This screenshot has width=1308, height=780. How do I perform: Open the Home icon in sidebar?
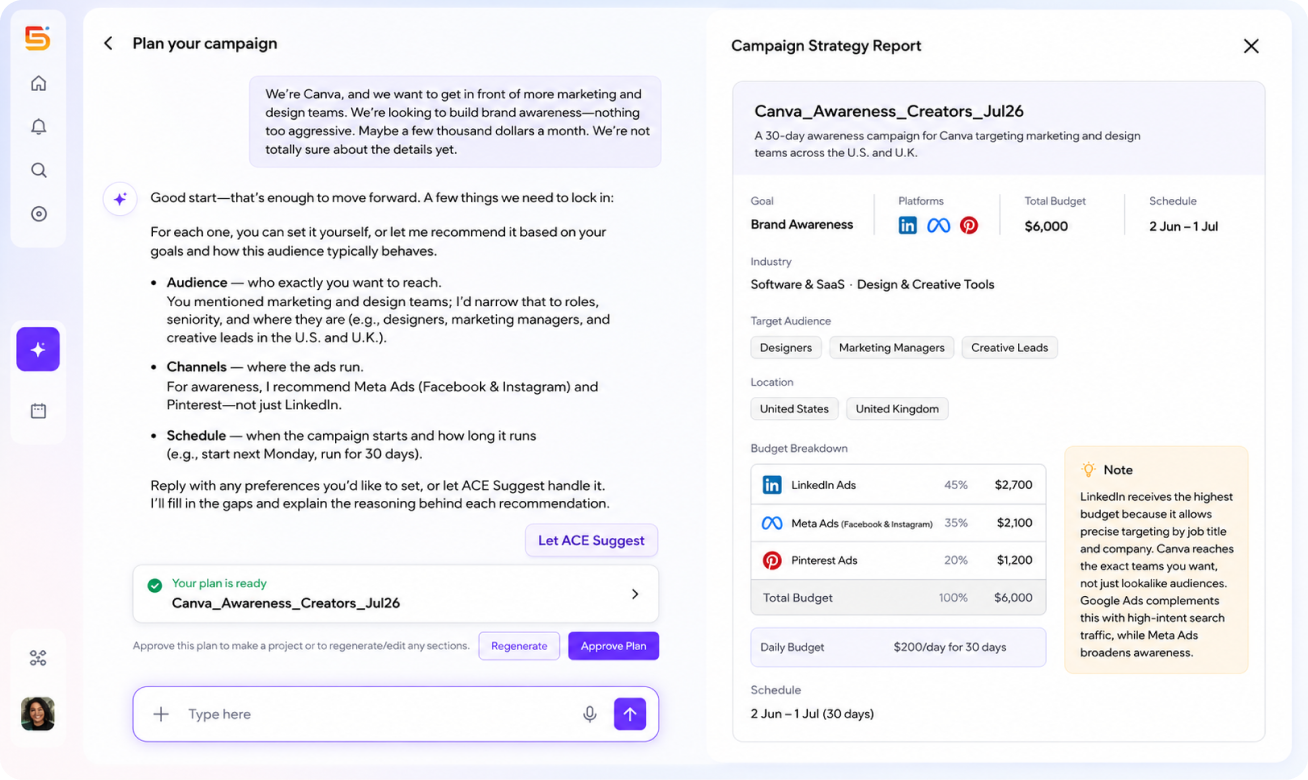point(38,83)
